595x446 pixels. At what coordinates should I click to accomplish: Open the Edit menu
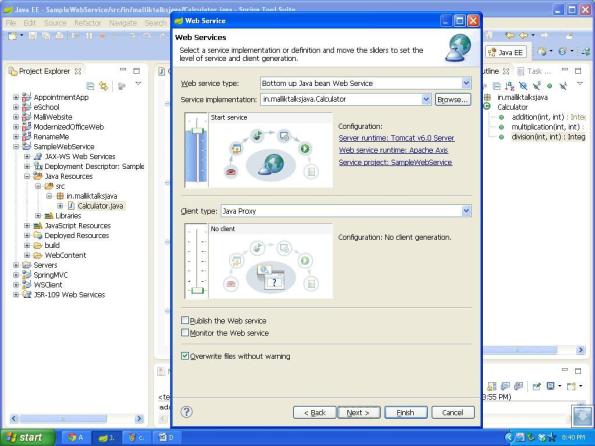[29, 23]
